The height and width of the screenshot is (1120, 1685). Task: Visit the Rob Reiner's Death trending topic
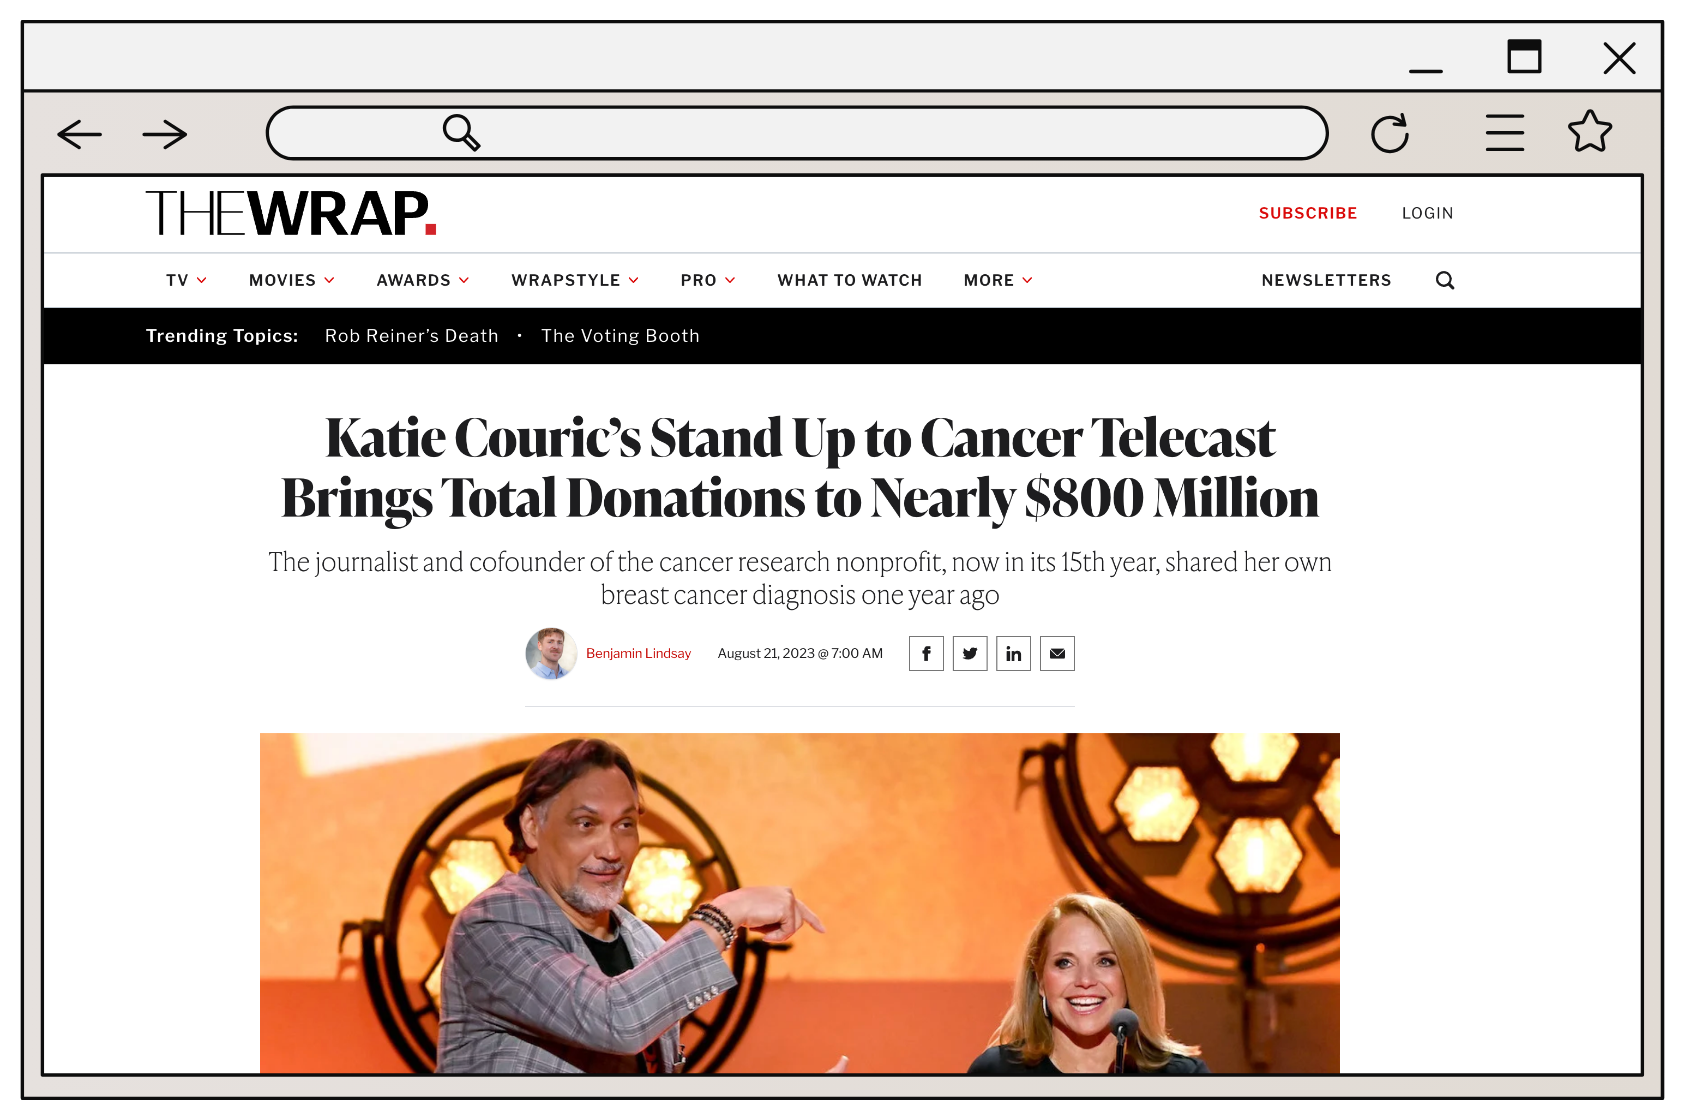click(x=411, y=335)
